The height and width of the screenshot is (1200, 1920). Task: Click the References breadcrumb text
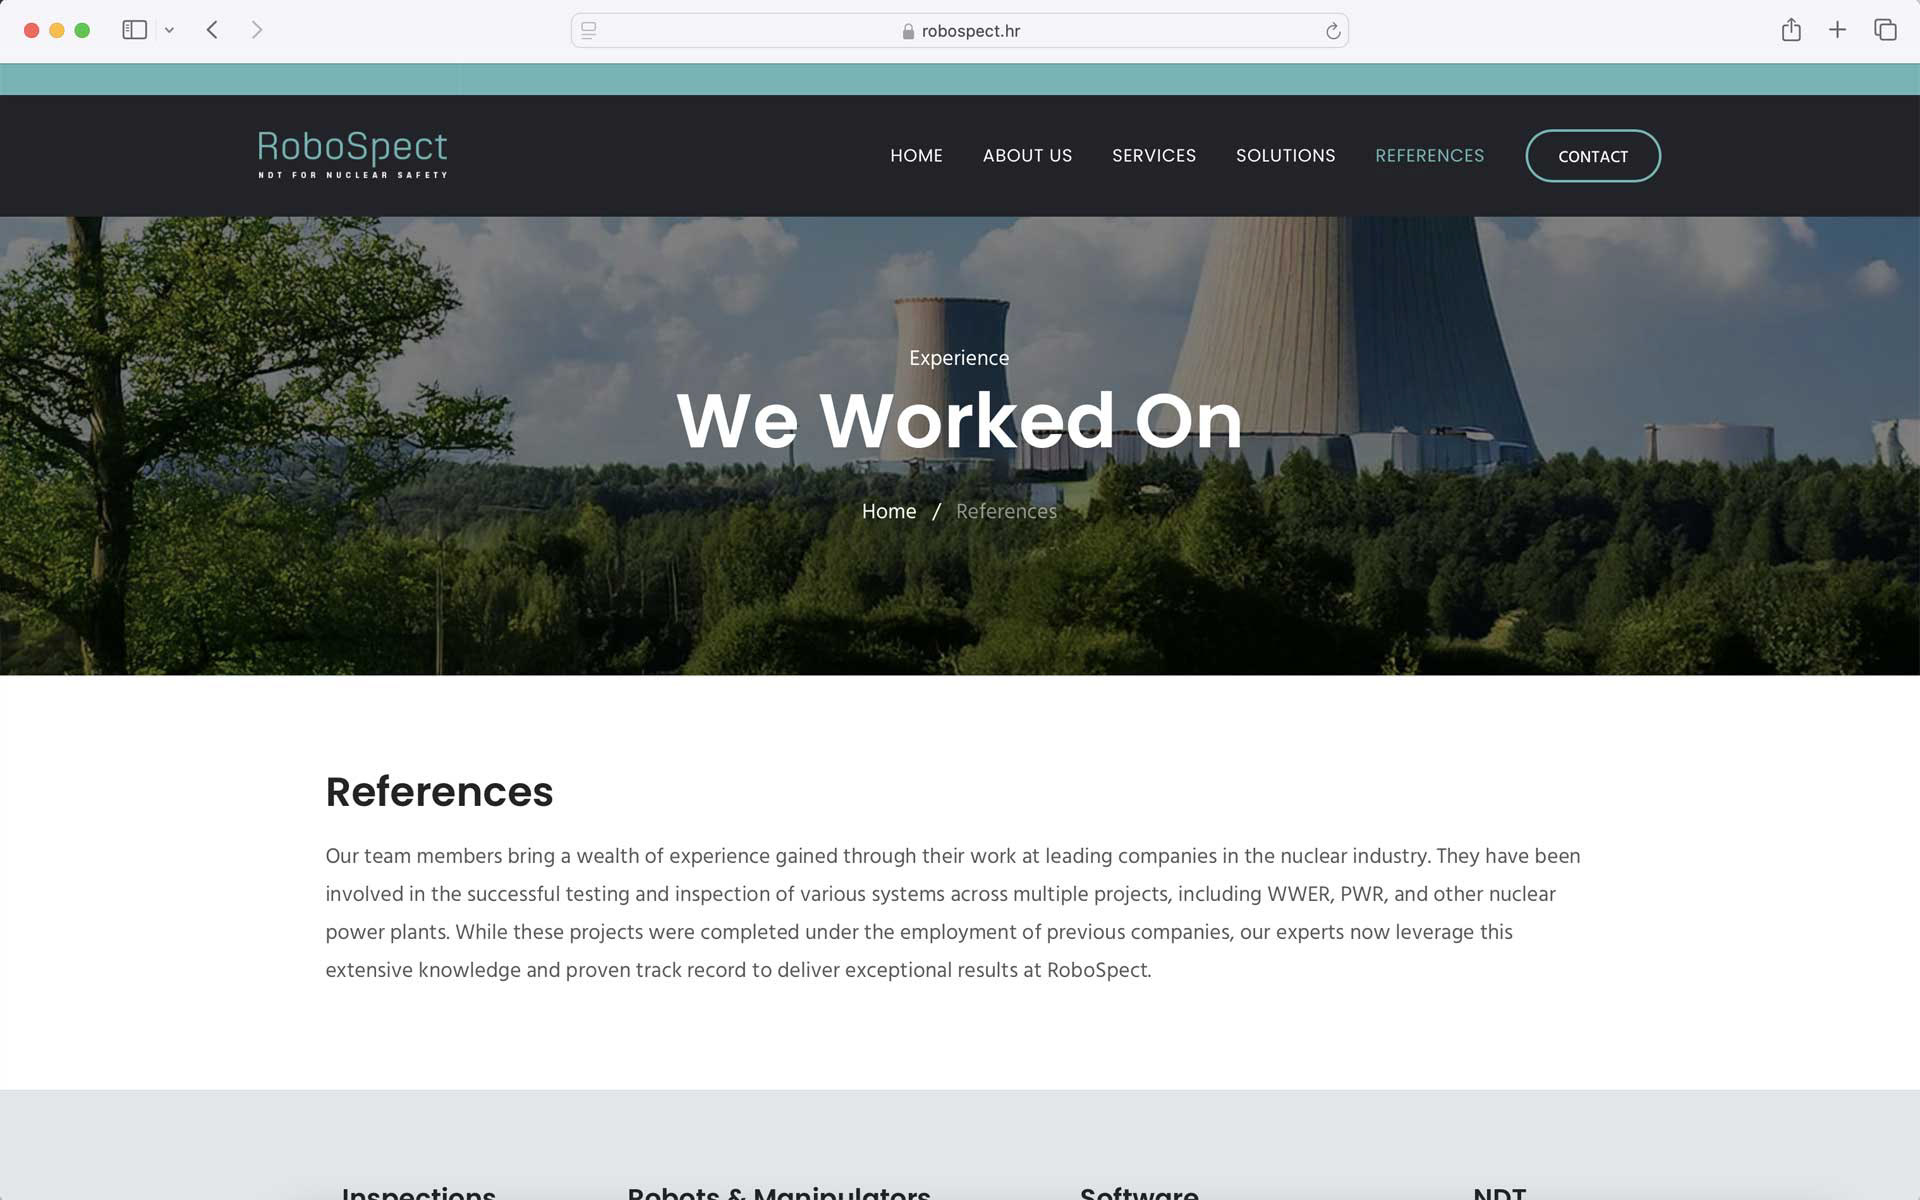click(x=1006, y=511)
